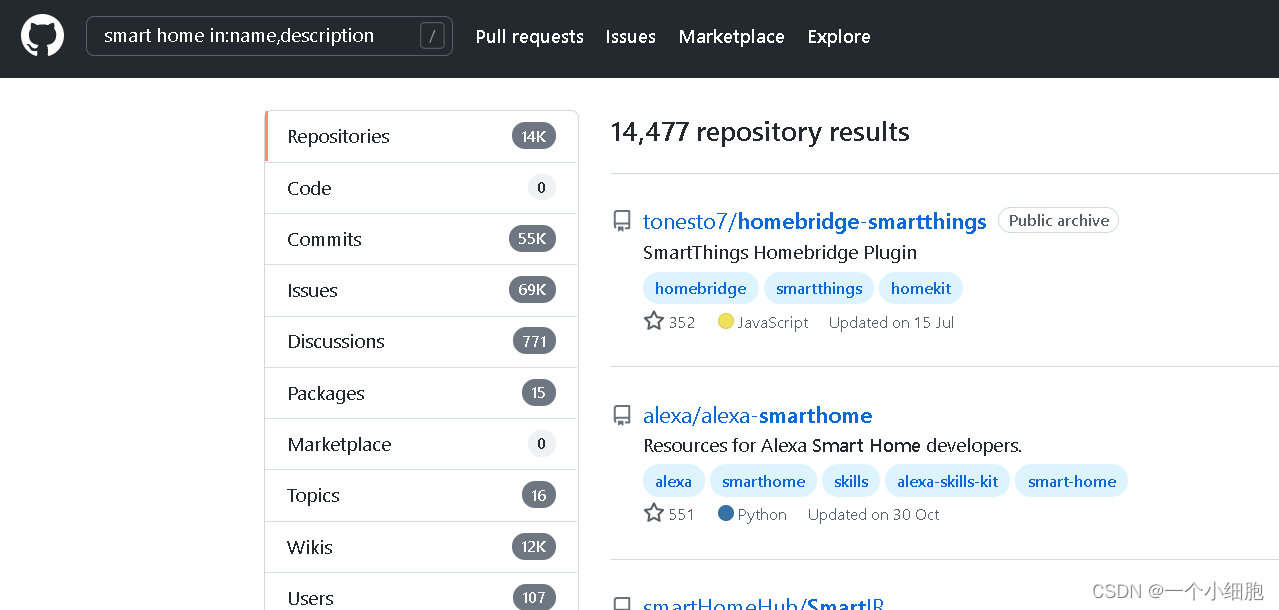This screenshot has width=1279, height=610.
Task: Click the repository icon beside tonesto7/homebridge-smartthings
Action: click(x=622, y=221)
